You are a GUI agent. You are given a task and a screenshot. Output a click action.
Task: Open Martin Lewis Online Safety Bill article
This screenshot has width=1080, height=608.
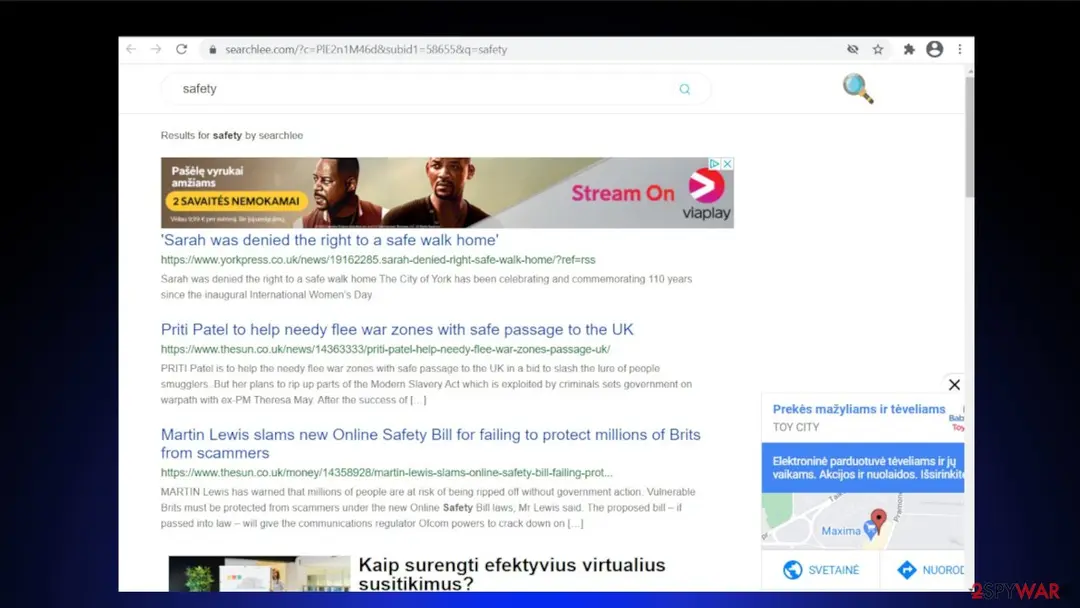pos(430,443)
